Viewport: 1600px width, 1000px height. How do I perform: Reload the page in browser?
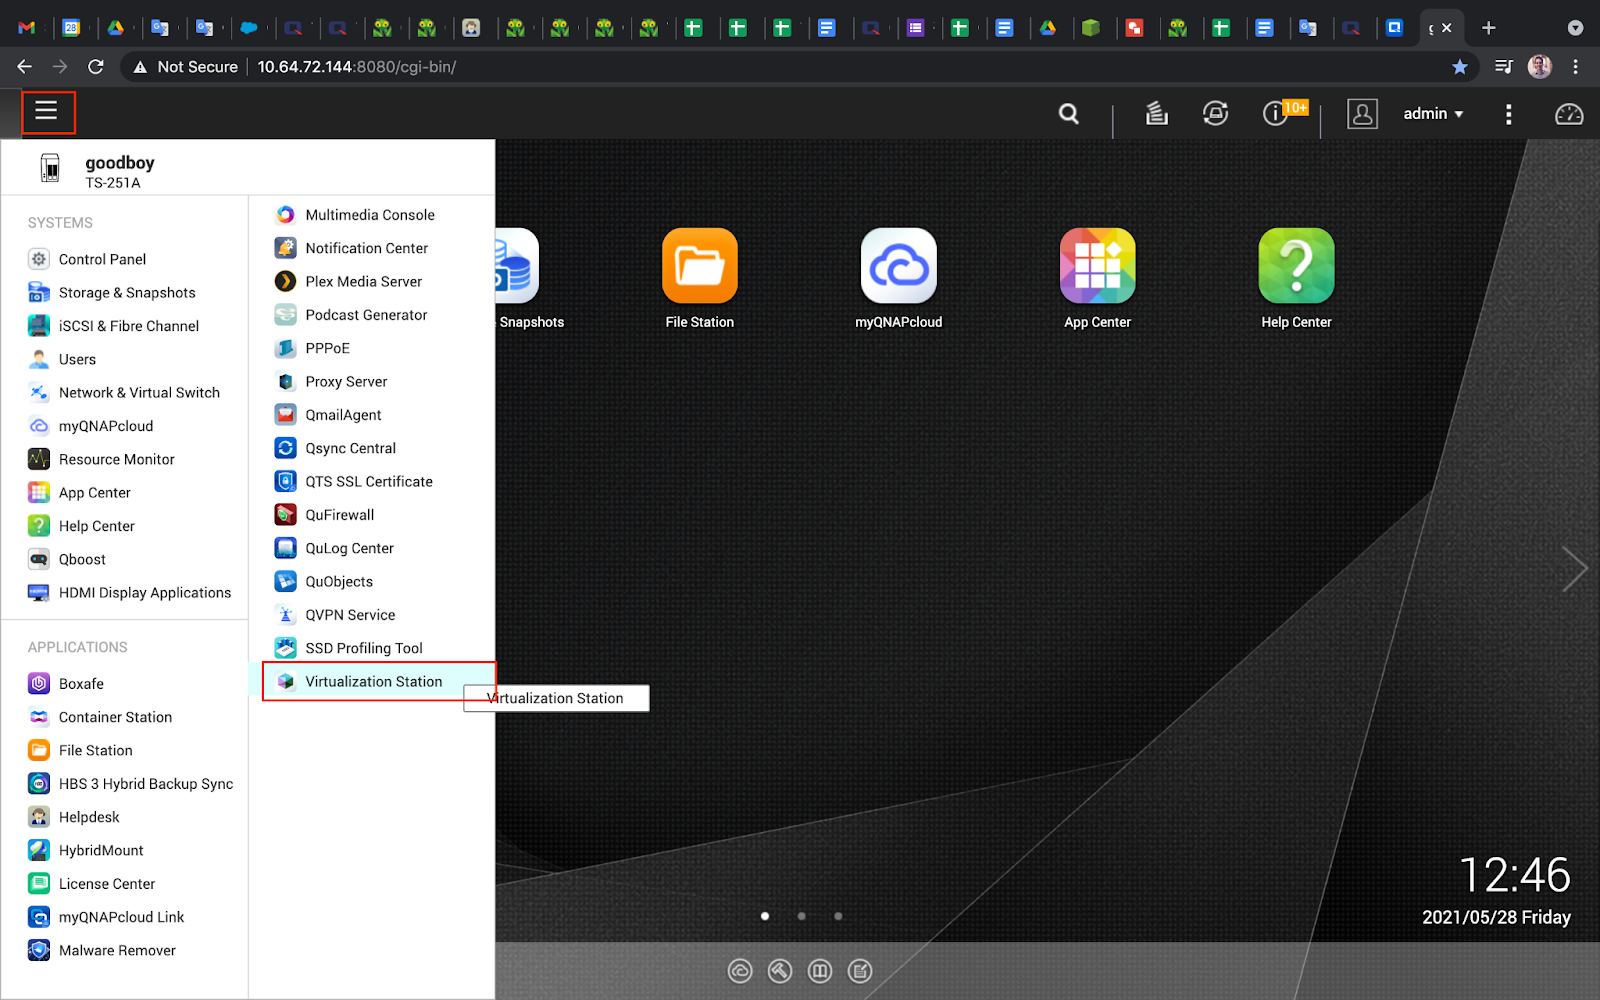96,67
